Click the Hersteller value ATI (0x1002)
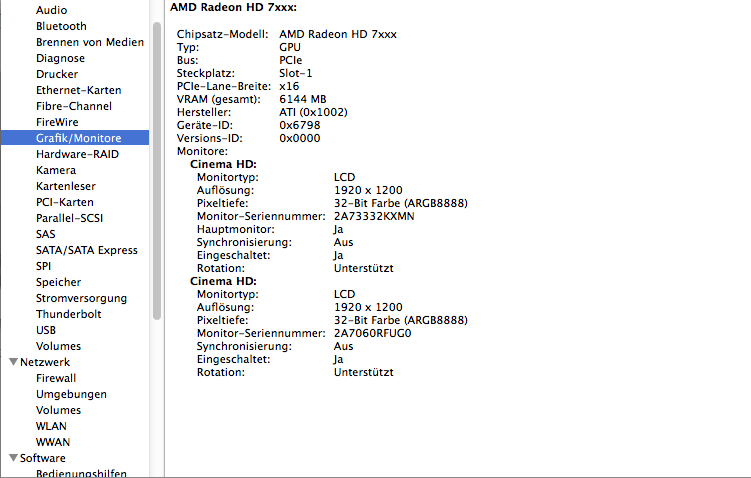 pyautogui.click(x=313, y=112)
